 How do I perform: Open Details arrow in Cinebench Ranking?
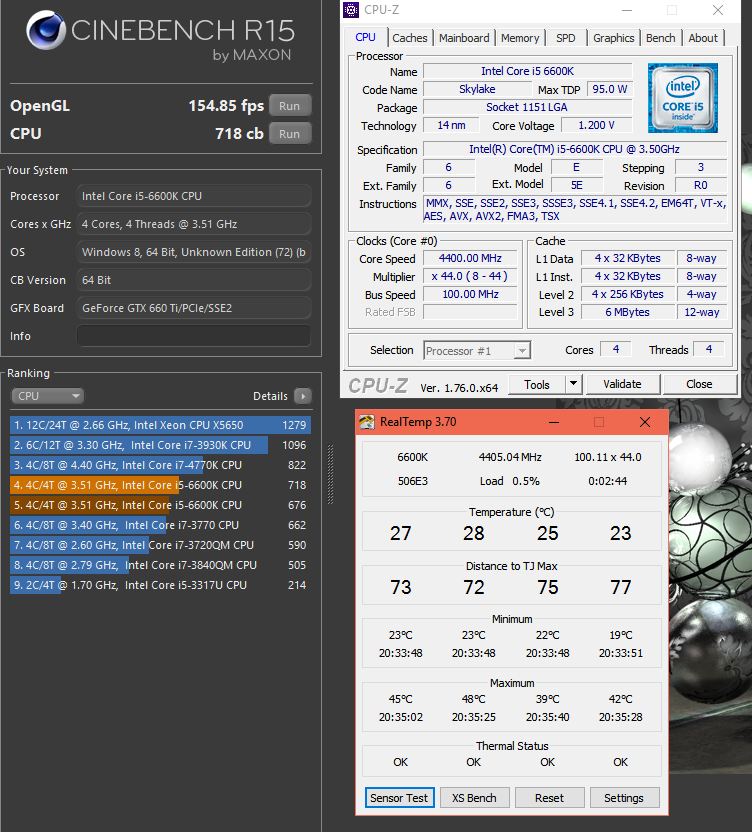coord(303,396)
